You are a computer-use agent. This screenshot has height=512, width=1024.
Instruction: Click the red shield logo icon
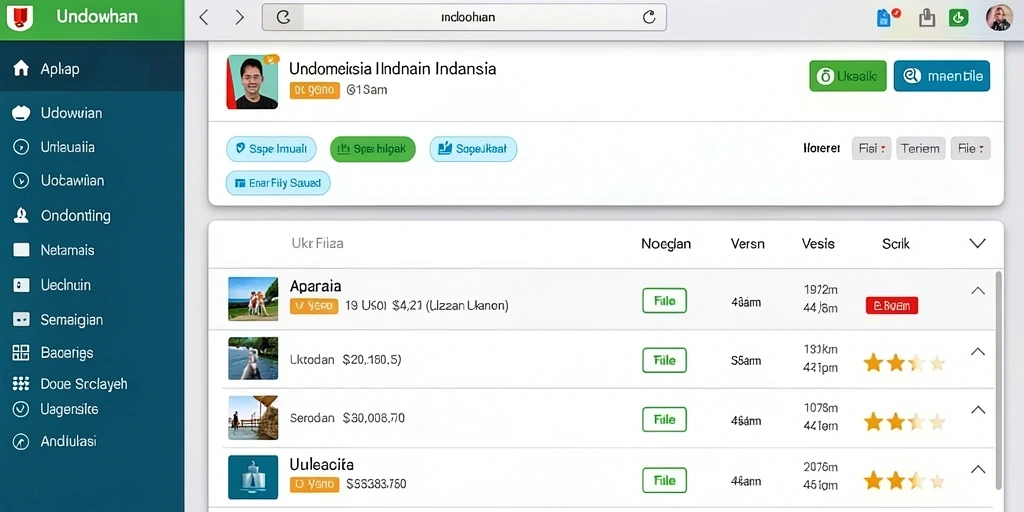[20, 18]
